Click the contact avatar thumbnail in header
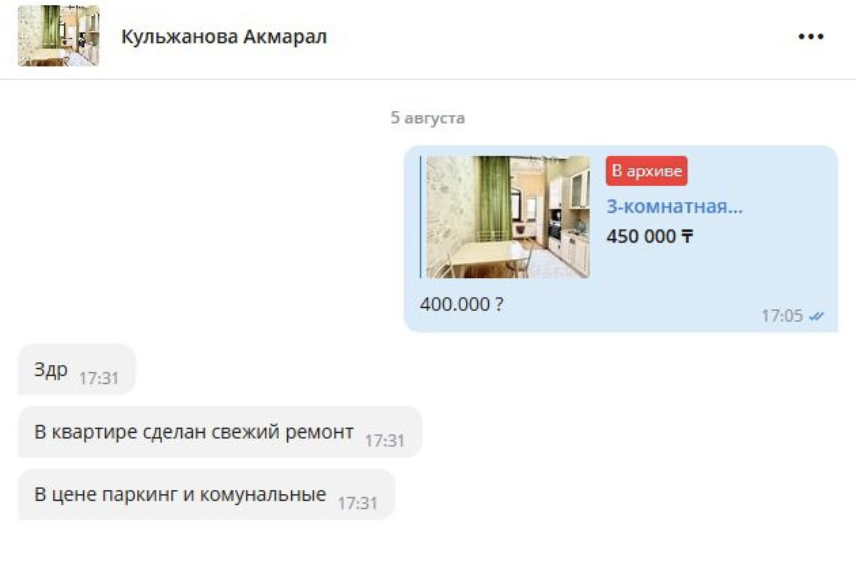The width and height of the screenshot is (856, 578). 58,36
